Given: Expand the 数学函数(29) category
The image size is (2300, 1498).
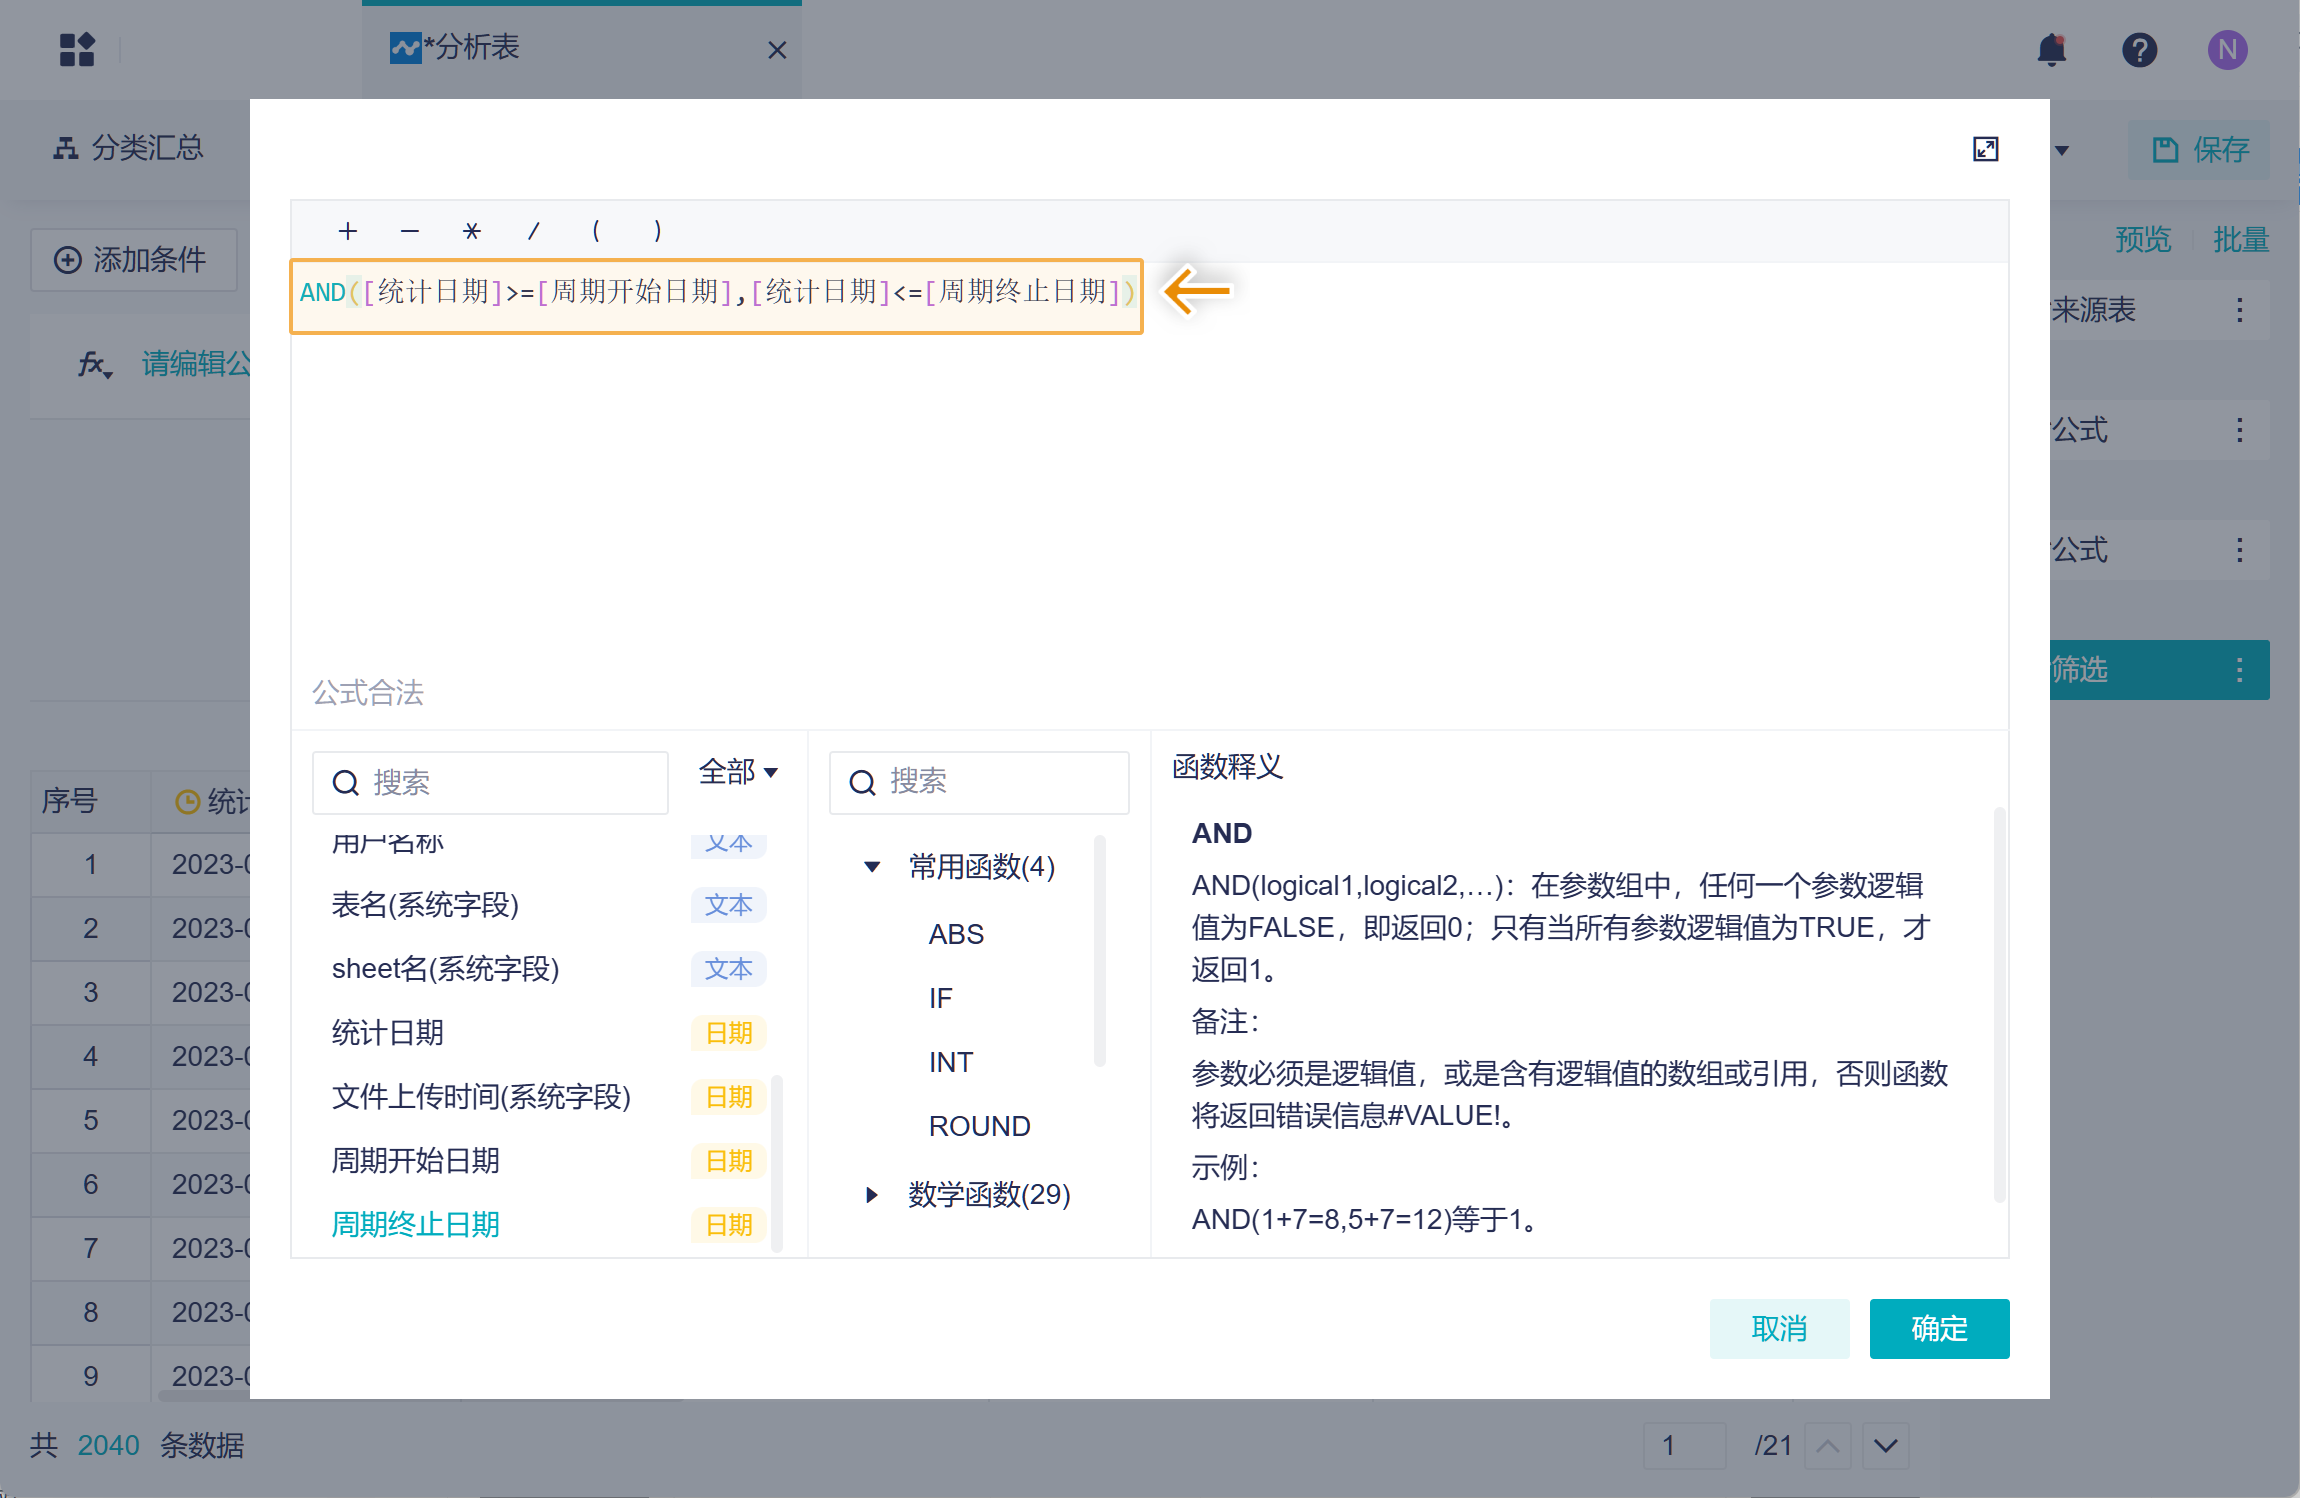Looking at the screenshot, I should tap(872, 1195).
